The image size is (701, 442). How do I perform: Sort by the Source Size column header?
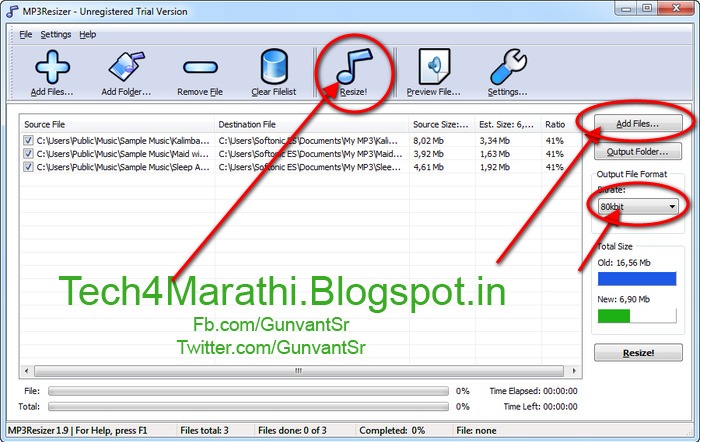coord(442,124)
